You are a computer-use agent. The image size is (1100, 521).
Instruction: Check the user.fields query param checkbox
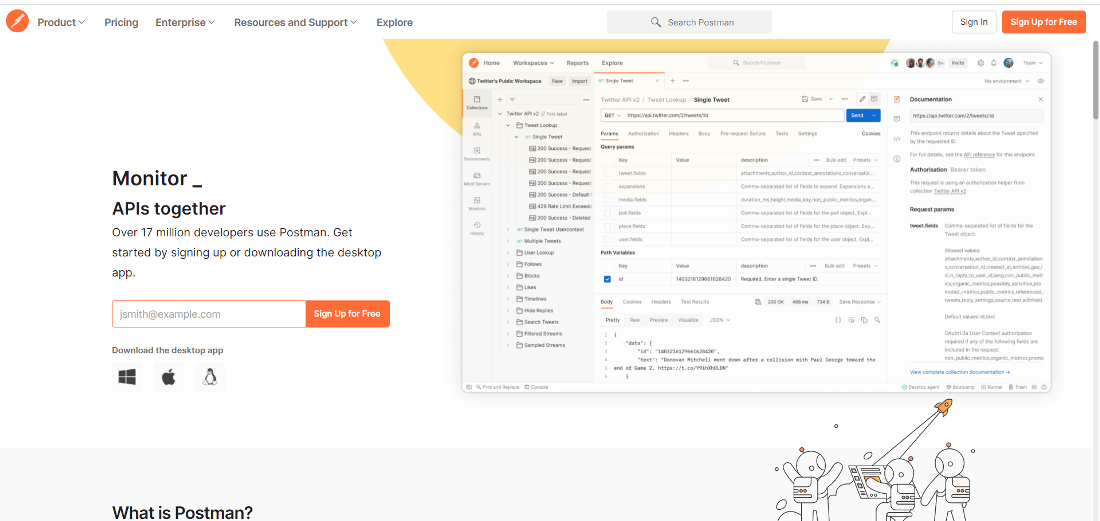tap(608, 240)
